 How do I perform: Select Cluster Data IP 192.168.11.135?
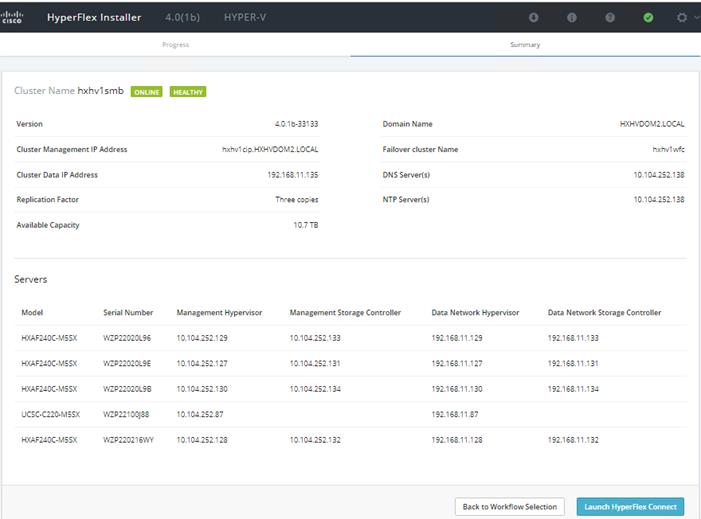click(x=293, y=175)
